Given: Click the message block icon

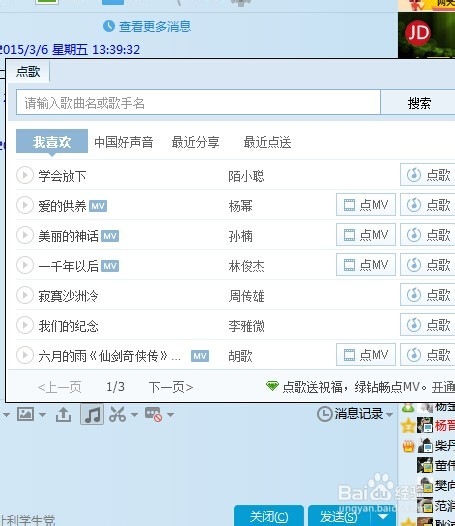Looking at the screenshot, I should [x=154, y=414].
